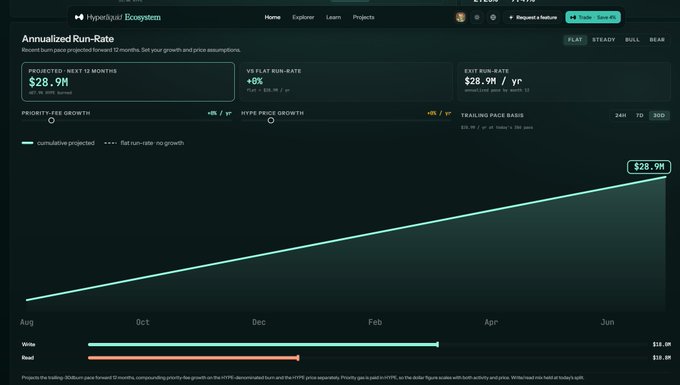Viewport: 680px width, 385px height.
Task: Open the Explorer nav item
Action: coord(303,17)
